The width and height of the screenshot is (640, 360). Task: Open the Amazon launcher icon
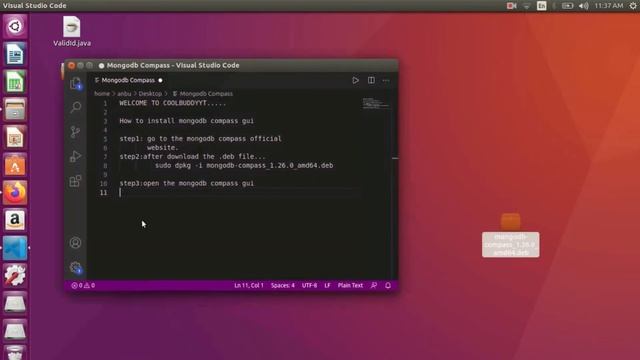(15, 220)
